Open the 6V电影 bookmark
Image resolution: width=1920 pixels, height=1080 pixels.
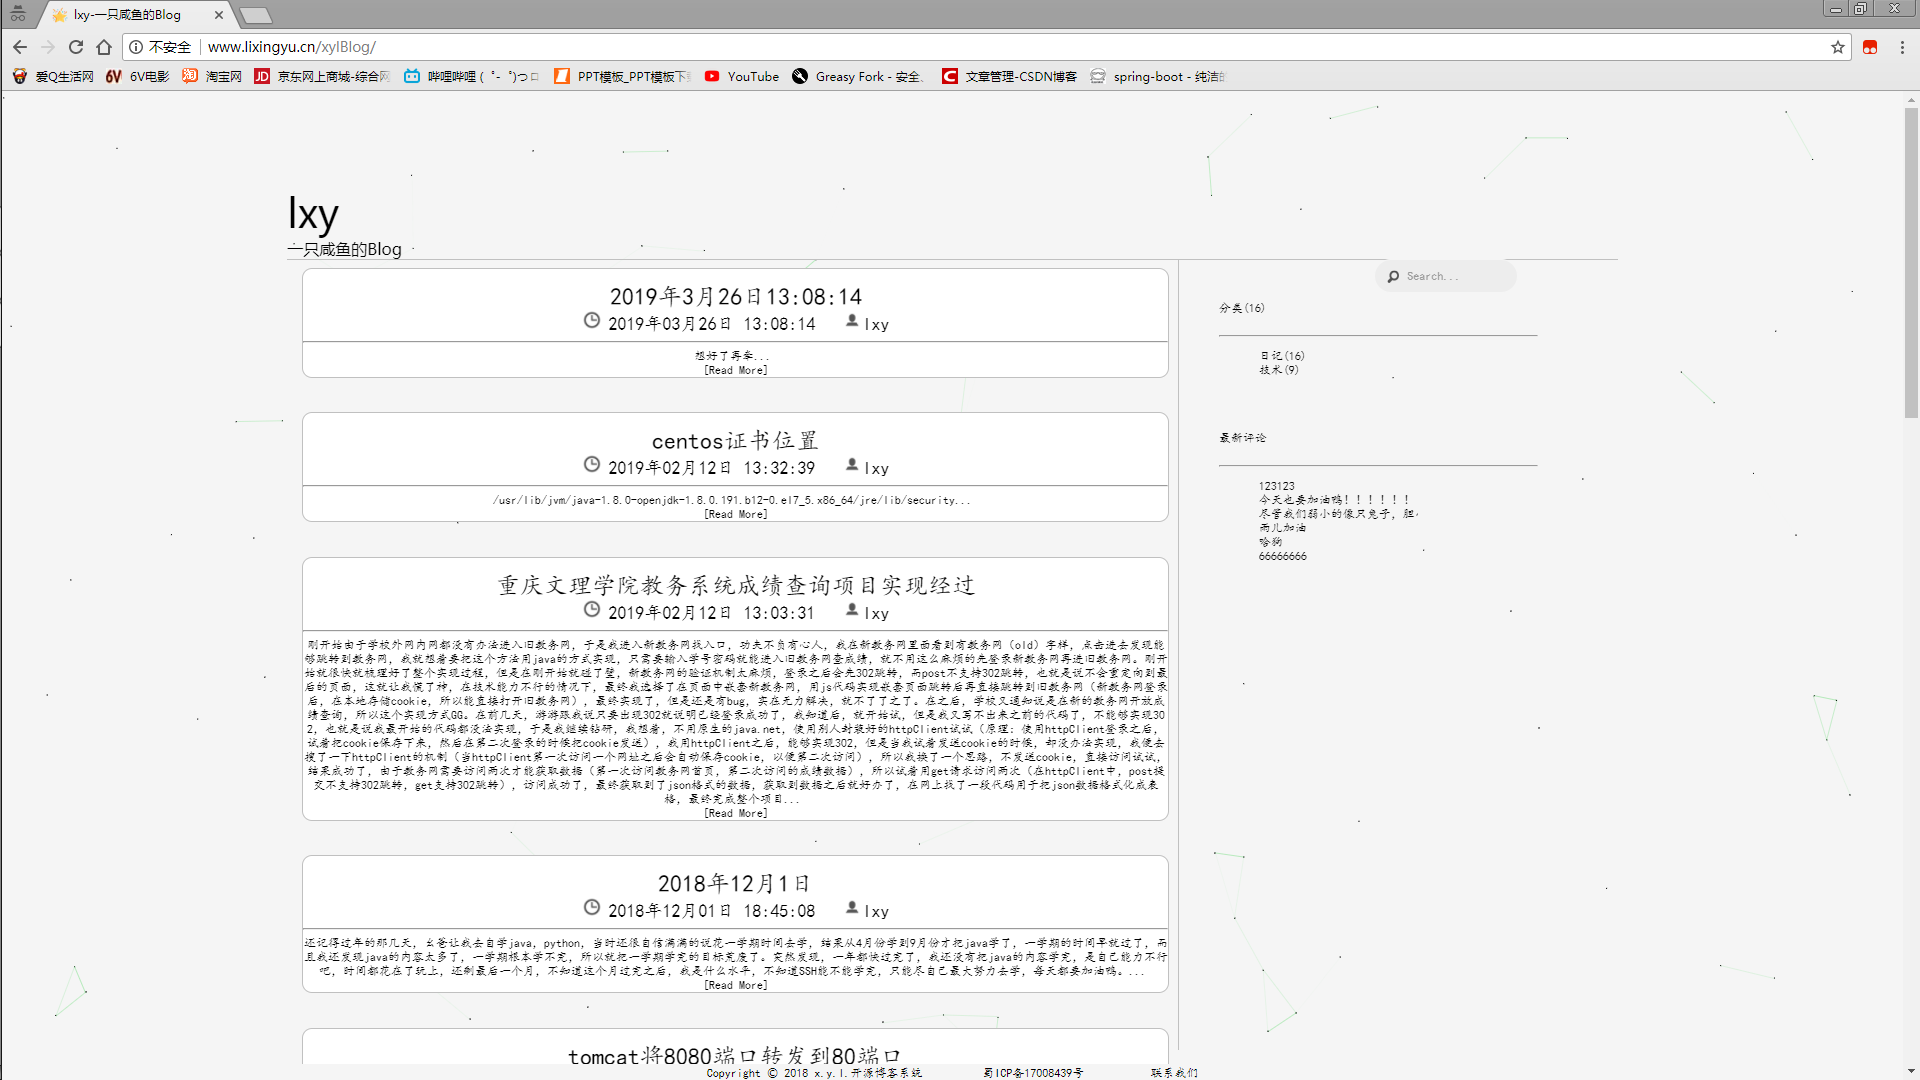click(x=138, y=76)
